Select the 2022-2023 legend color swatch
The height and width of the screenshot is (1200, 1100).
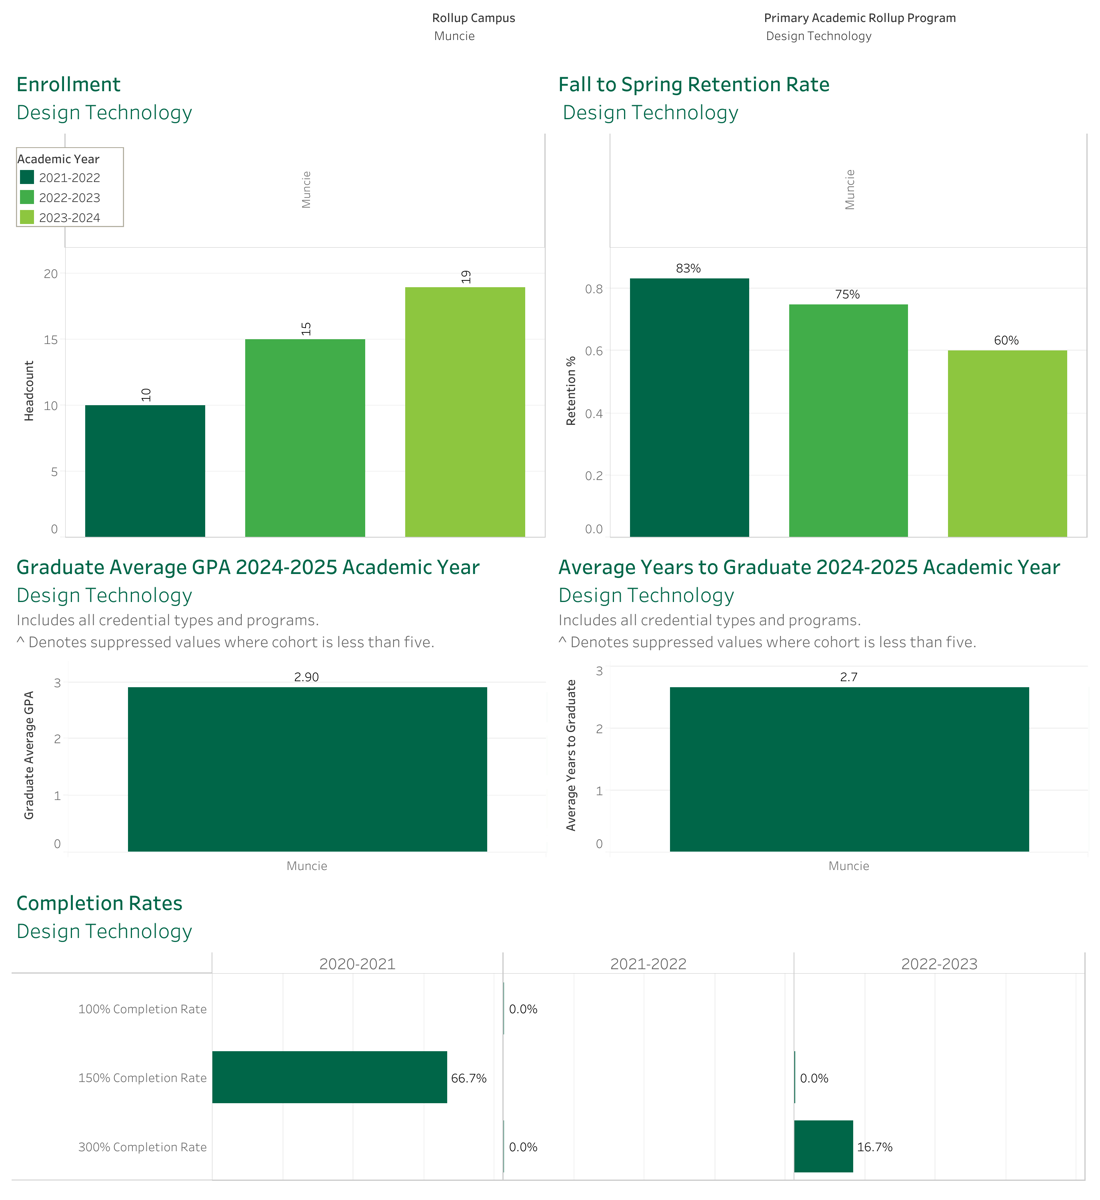[27, 197]
